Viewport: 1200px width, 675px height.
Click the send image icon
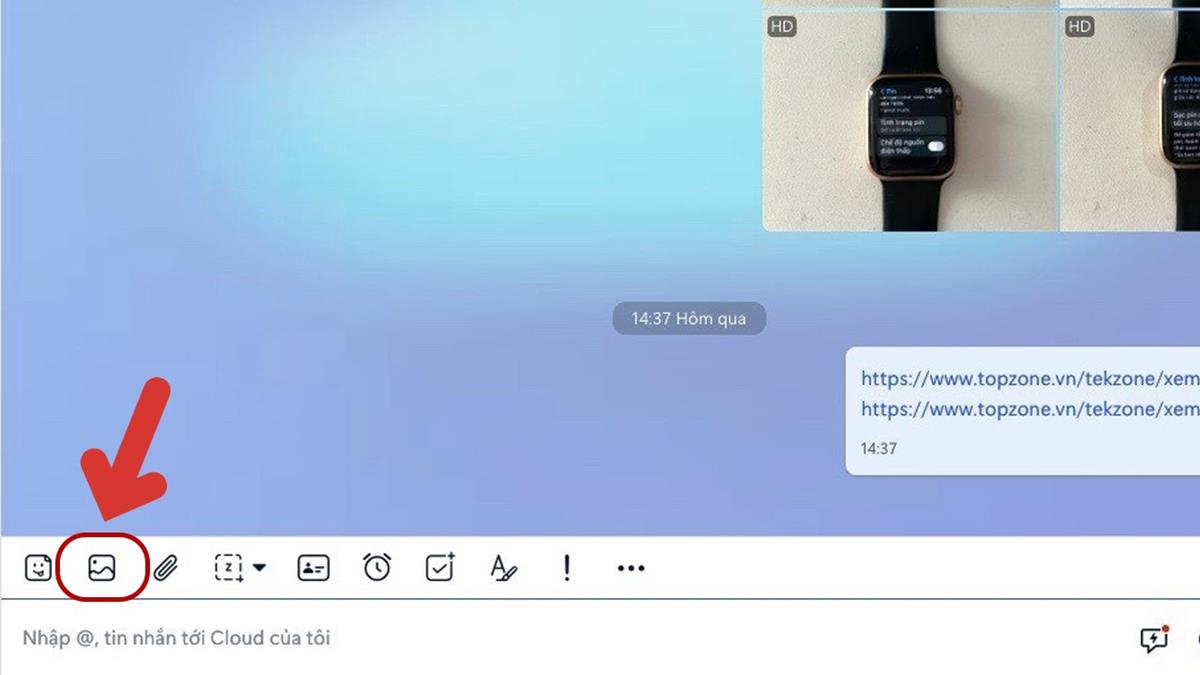click(102, 568)
